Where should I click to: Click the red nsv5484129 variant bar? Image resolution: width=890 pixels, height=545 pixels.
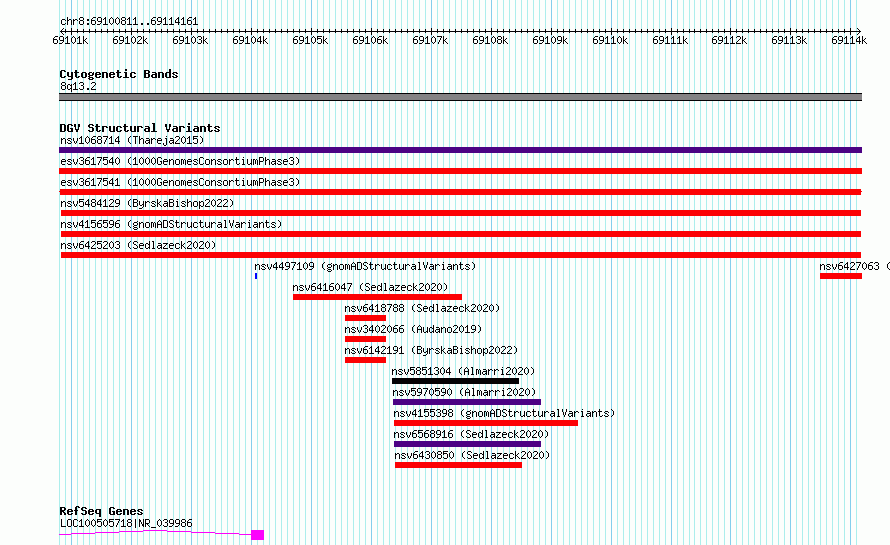tap(461, 213)
